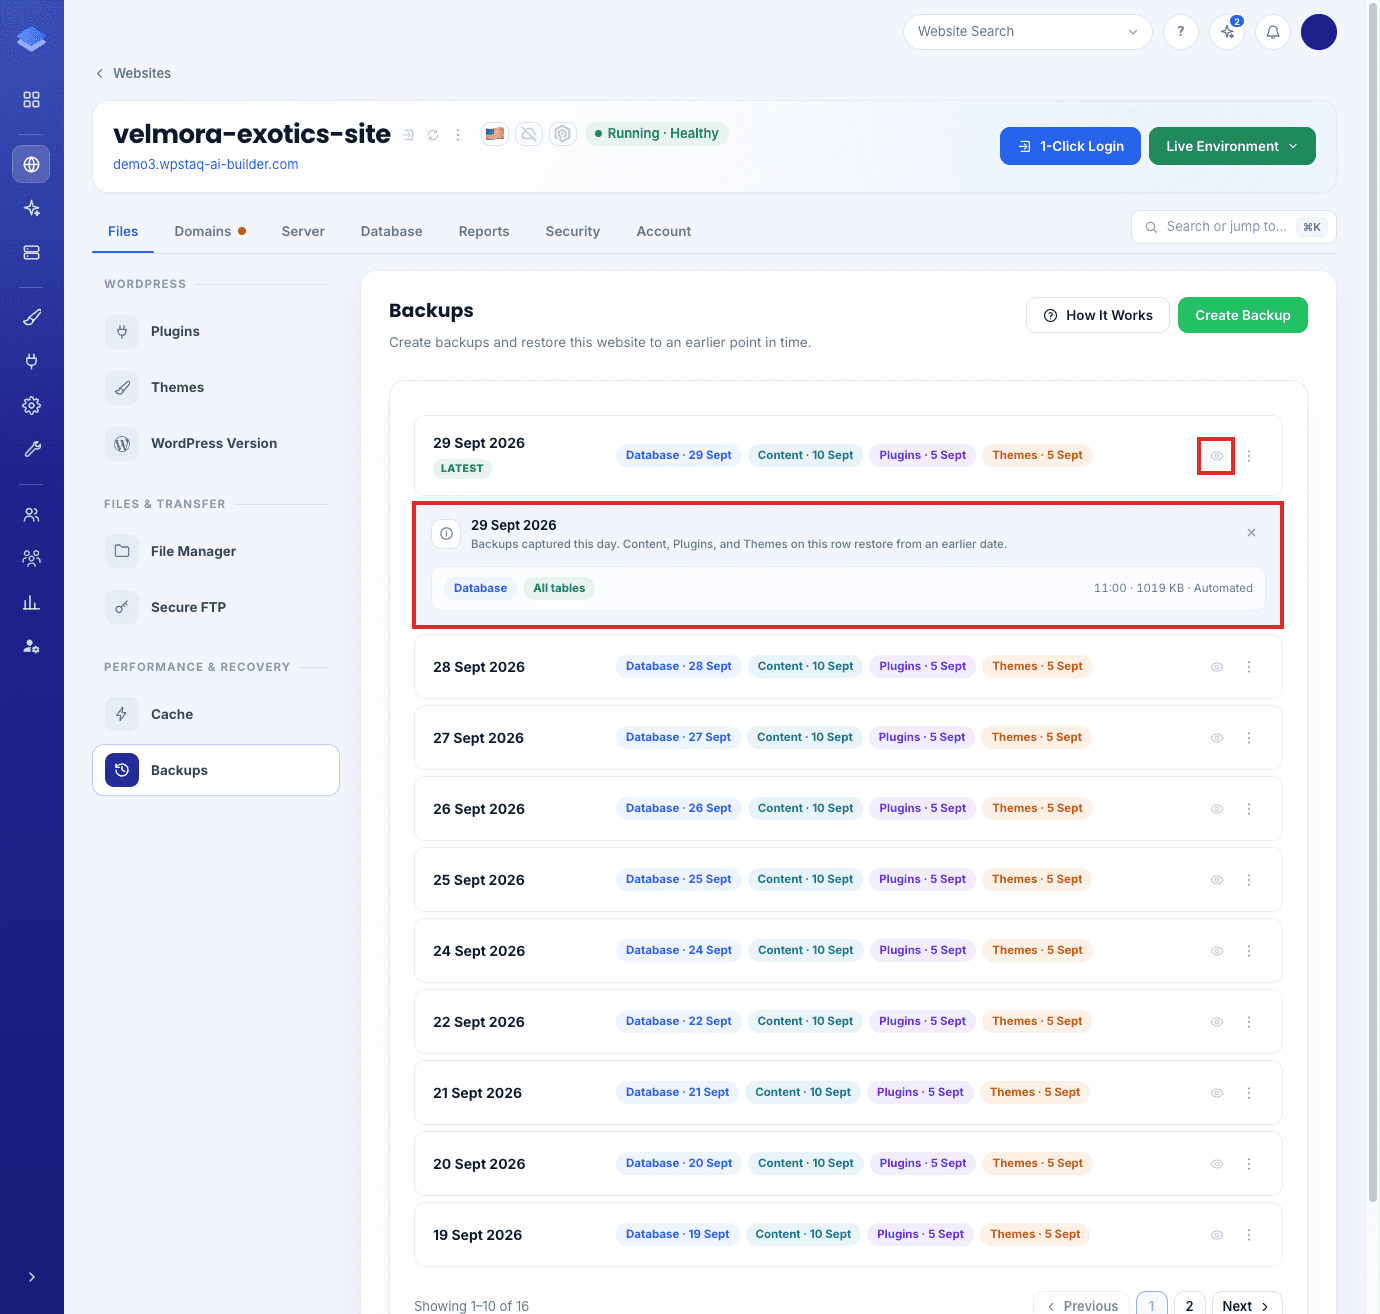Screen dimensions: 1380x1314
Task: Toggle the eye icon on the 22 Sept 2026 row
Action: (1217, 1022)
